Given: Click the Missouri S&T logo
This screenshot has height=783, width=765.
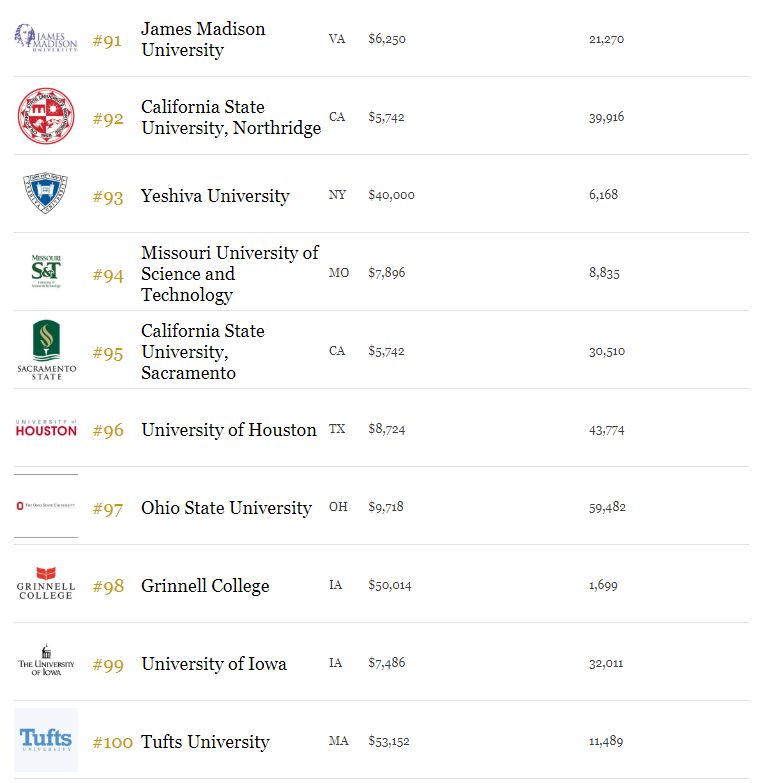Looking at the screenshot, I should coord(46,272).
